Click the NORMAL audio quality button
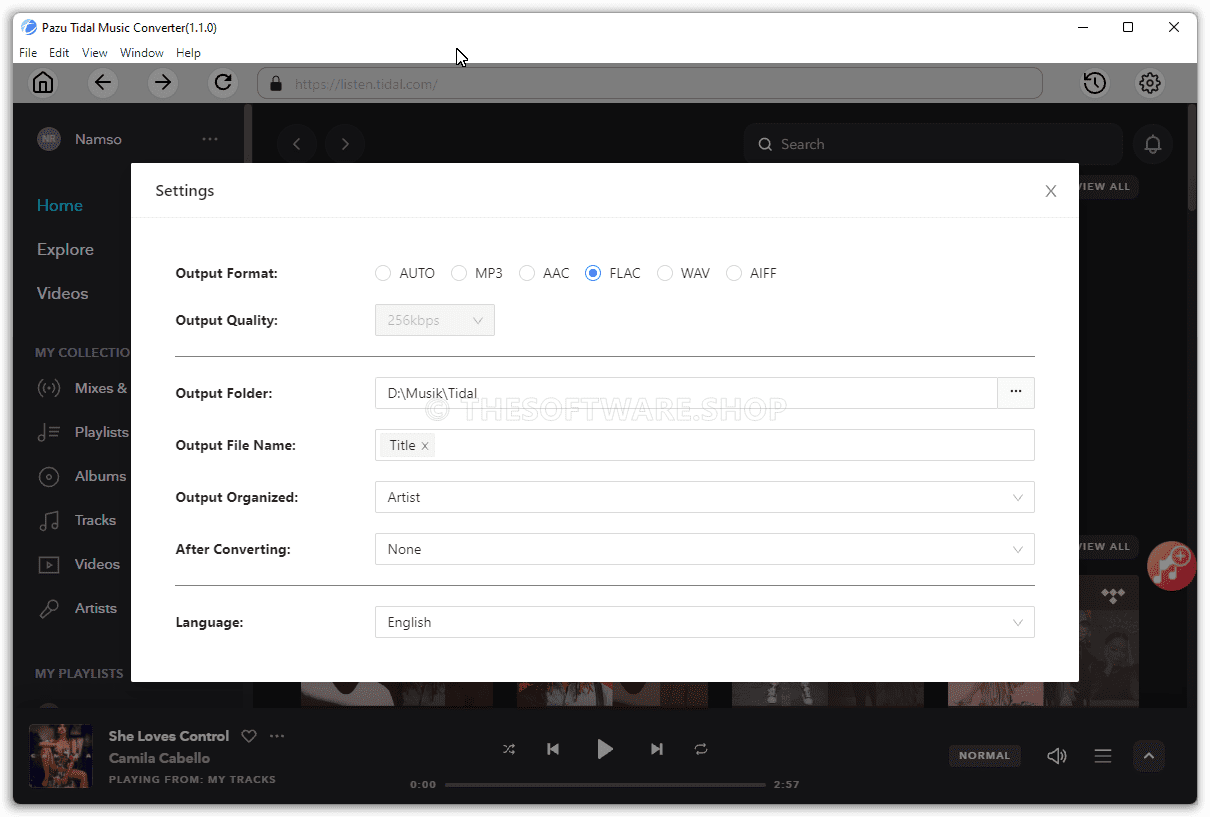This screenshot has height=817, width=1210. 985,756
